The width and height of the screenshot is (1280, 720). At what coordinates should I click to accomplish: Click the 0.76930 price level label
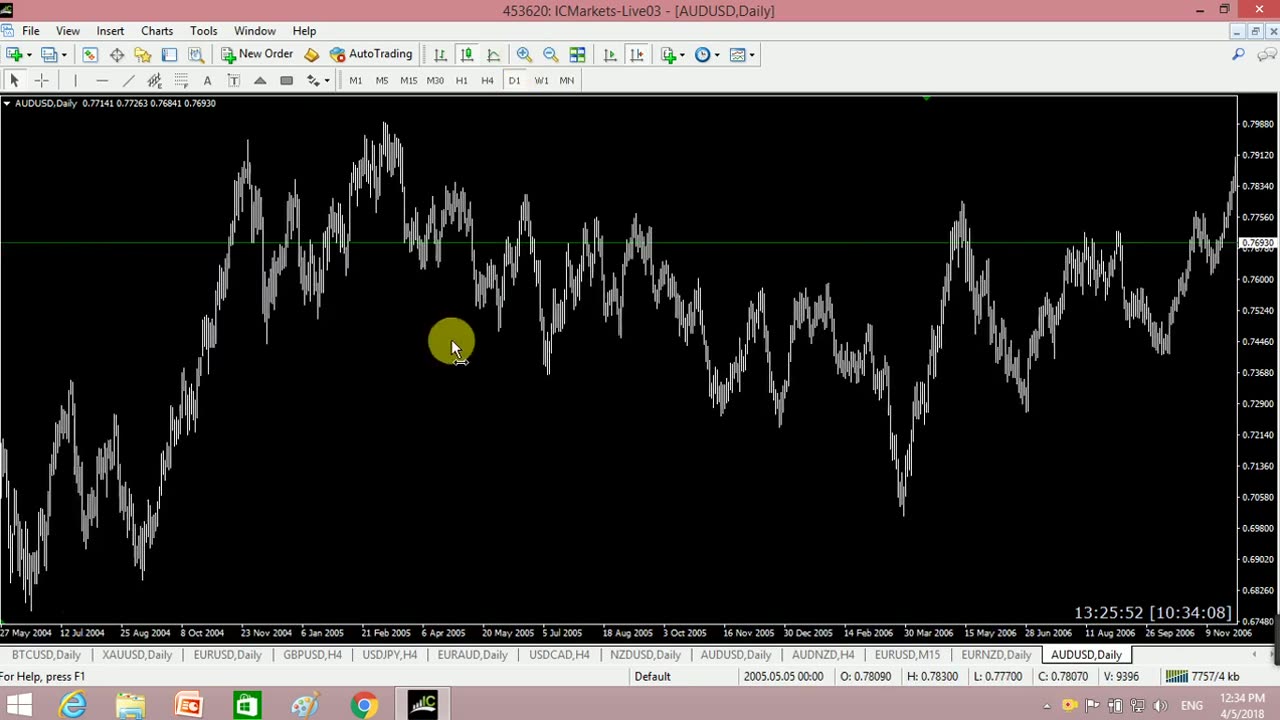click(1258, 243)
